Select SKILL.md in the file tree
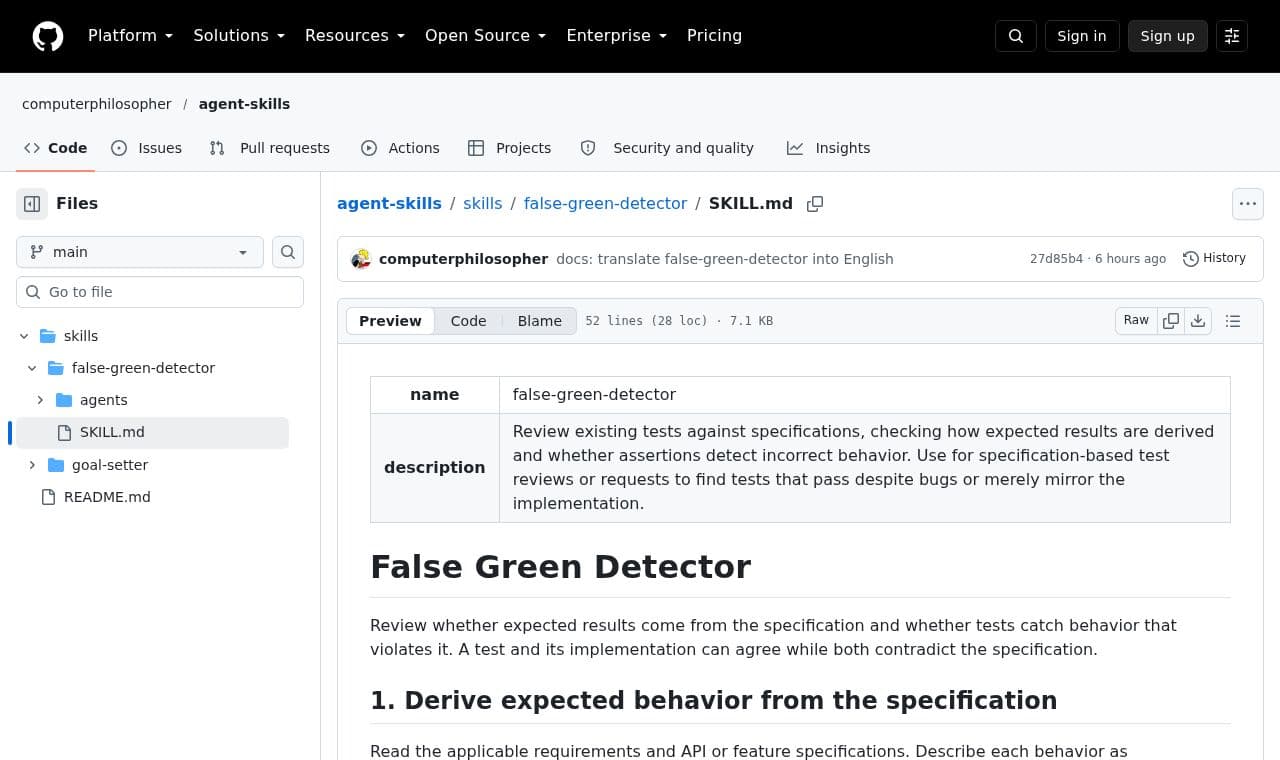Screen dimensions: 1280x760 pyautogui.click(x=152, y=432)
